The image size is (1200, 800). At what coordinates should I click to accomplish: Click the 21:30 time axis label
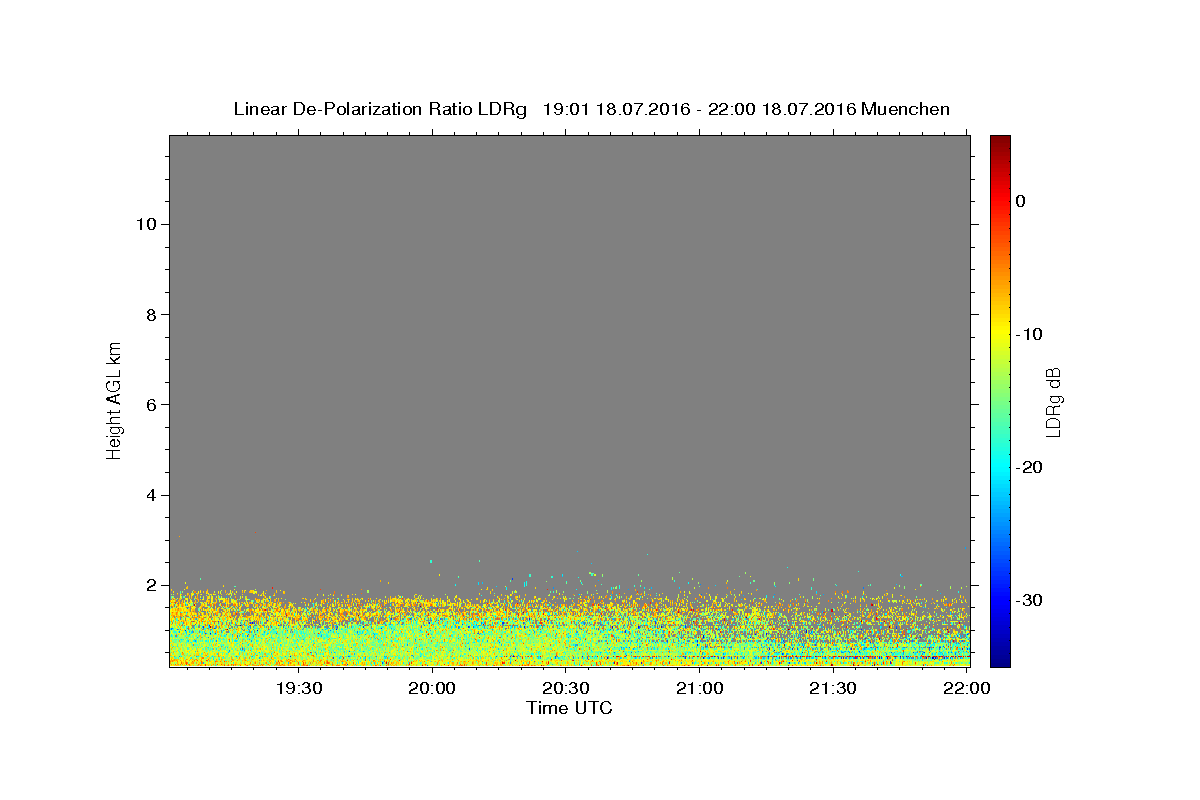tap(833, 688)
